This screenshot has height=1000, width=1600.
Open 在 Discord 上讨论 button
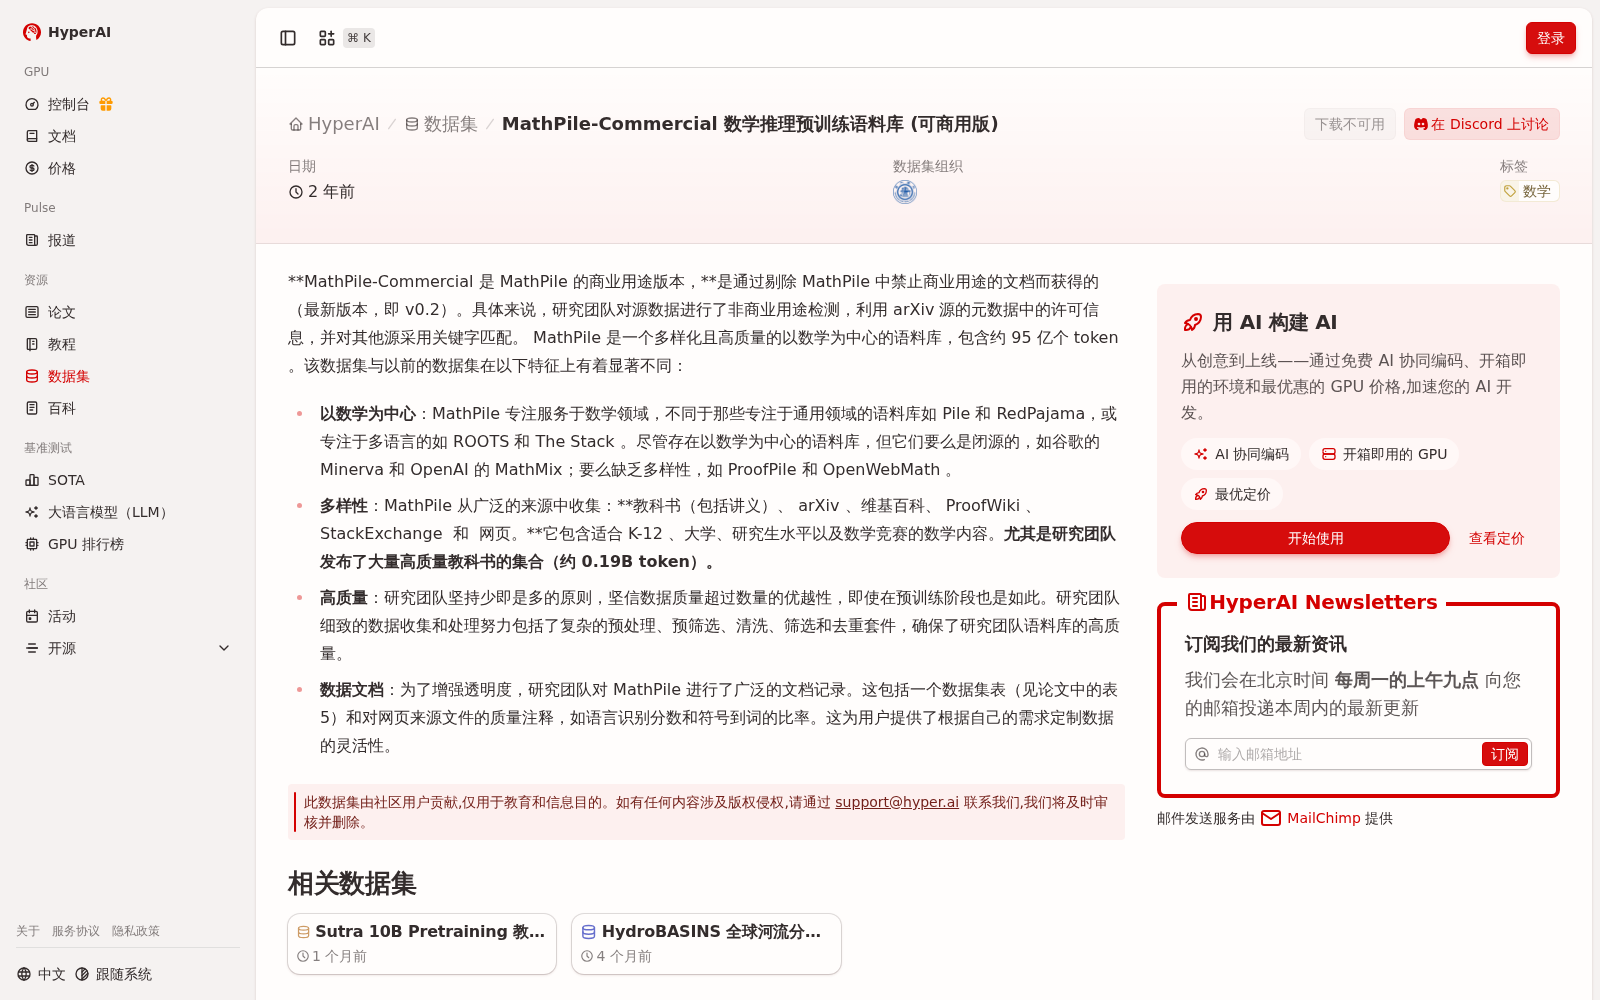click(1481, 124)
